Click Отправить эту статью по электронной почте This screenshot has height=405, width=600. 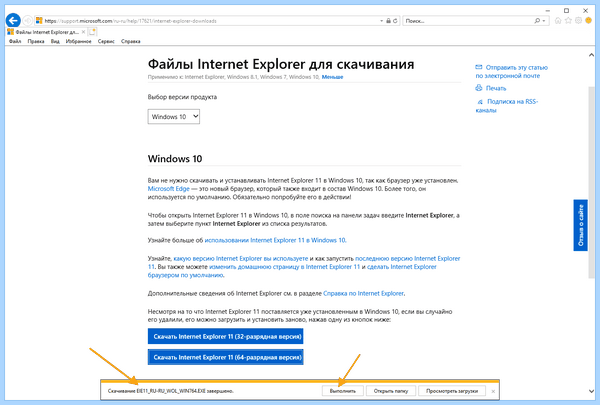click(512, 72)
